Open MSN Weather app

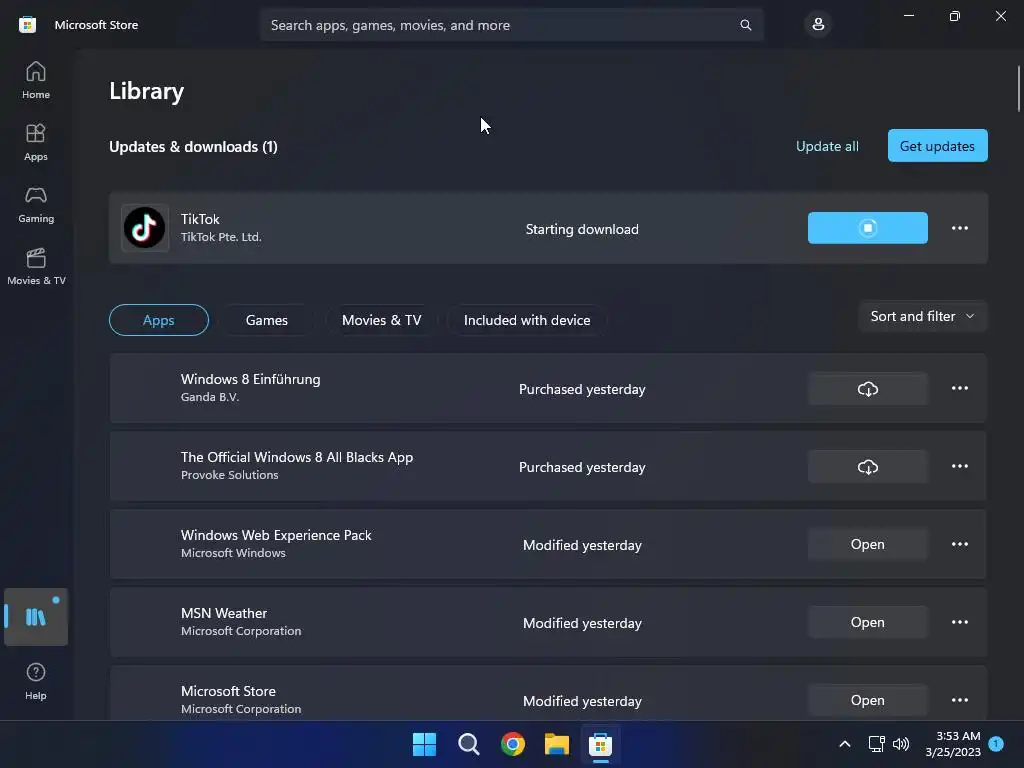click(x=867, y=622)
